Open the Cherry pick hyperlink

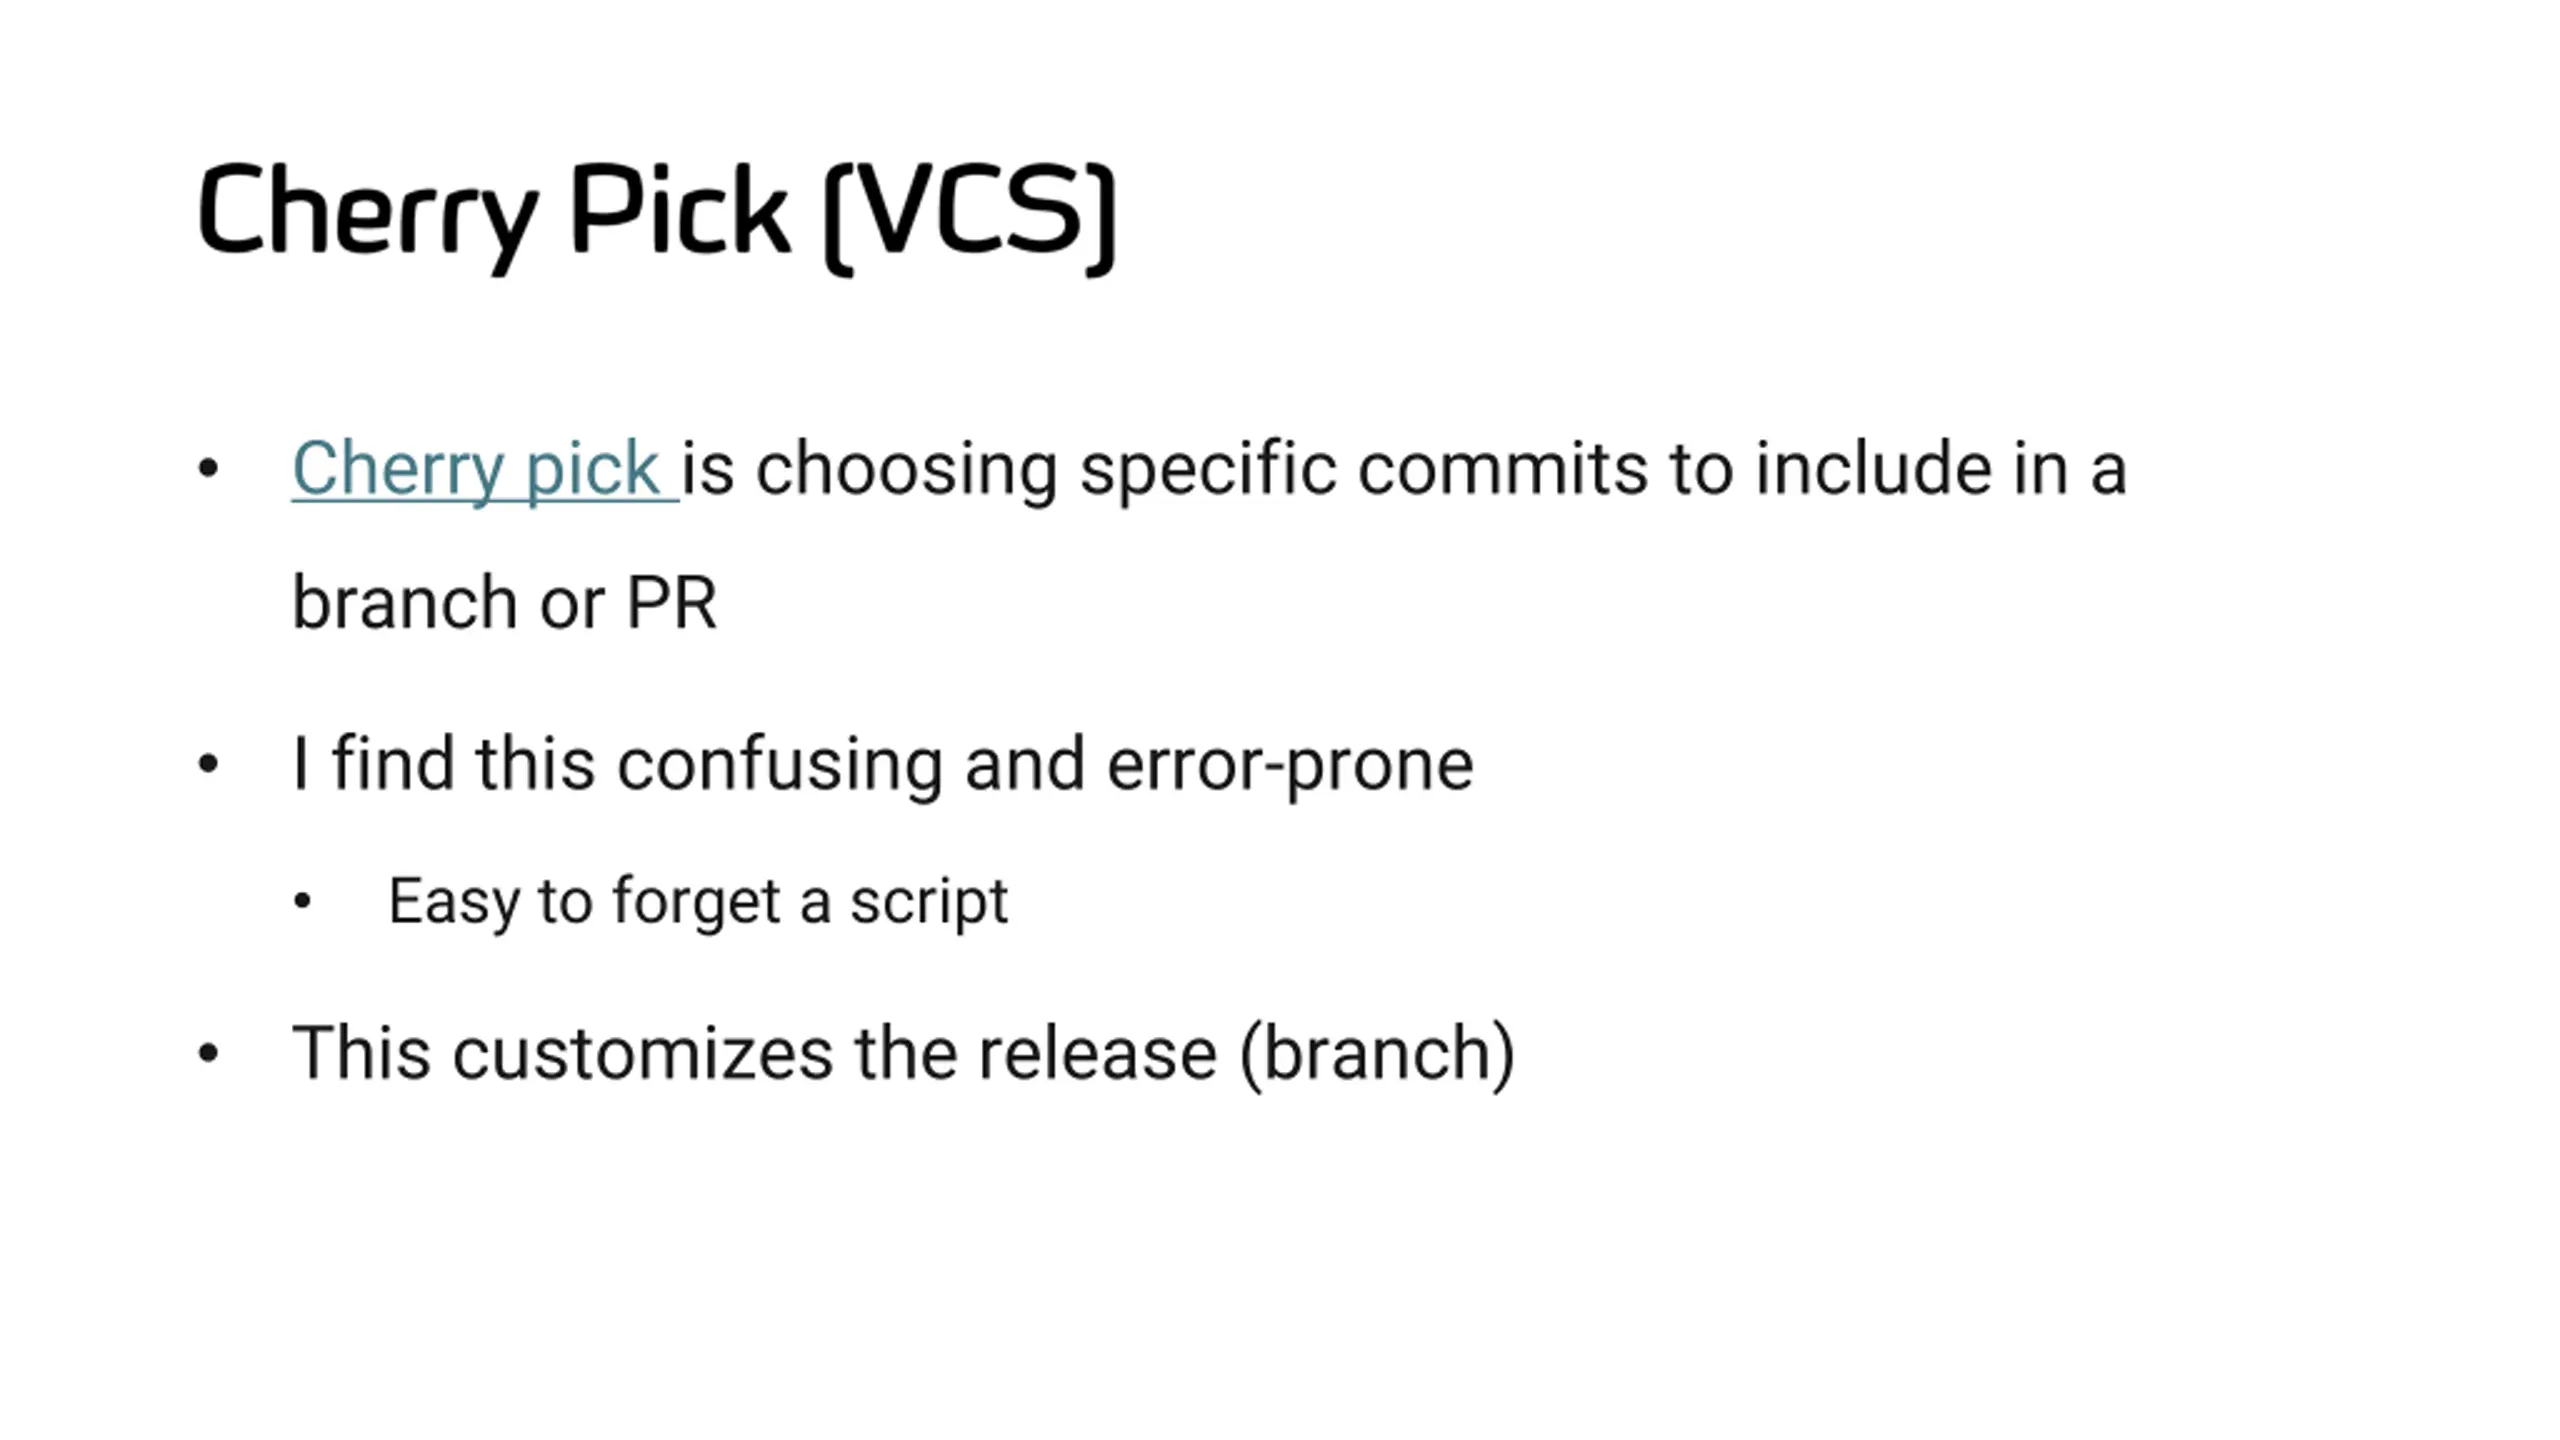click(485, 469)
